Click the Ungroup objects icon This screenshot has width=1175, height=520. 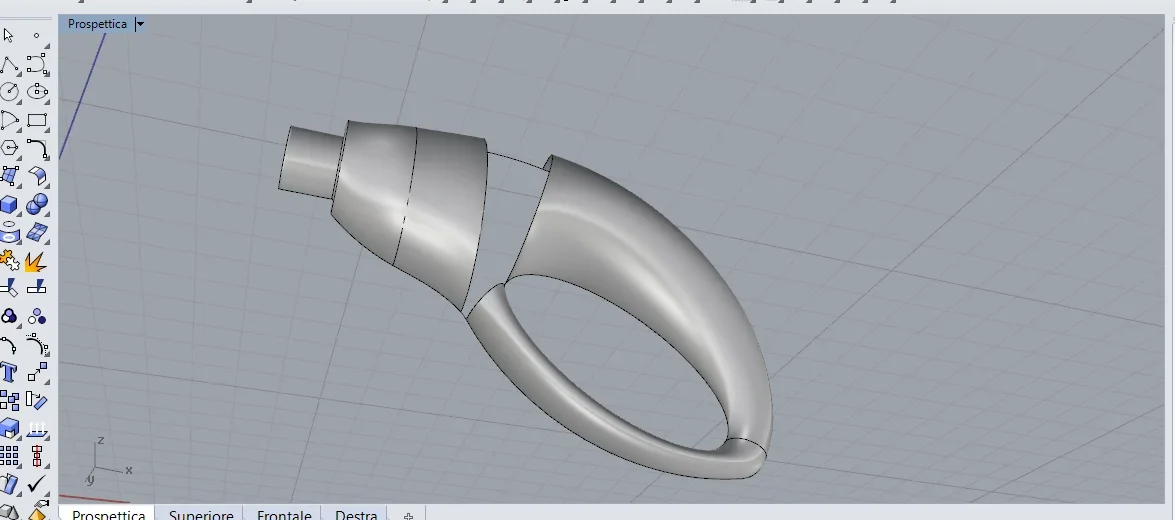[x=37, y=316]
